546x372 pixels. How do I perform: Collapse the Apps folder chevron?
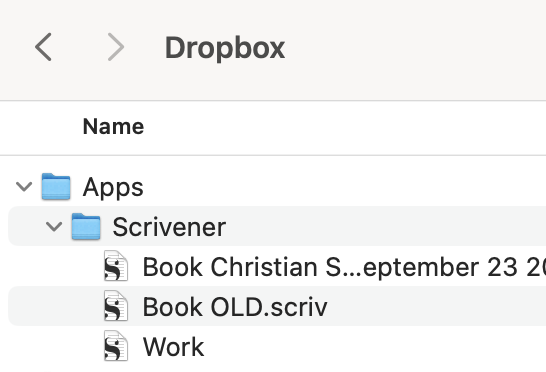24,187
